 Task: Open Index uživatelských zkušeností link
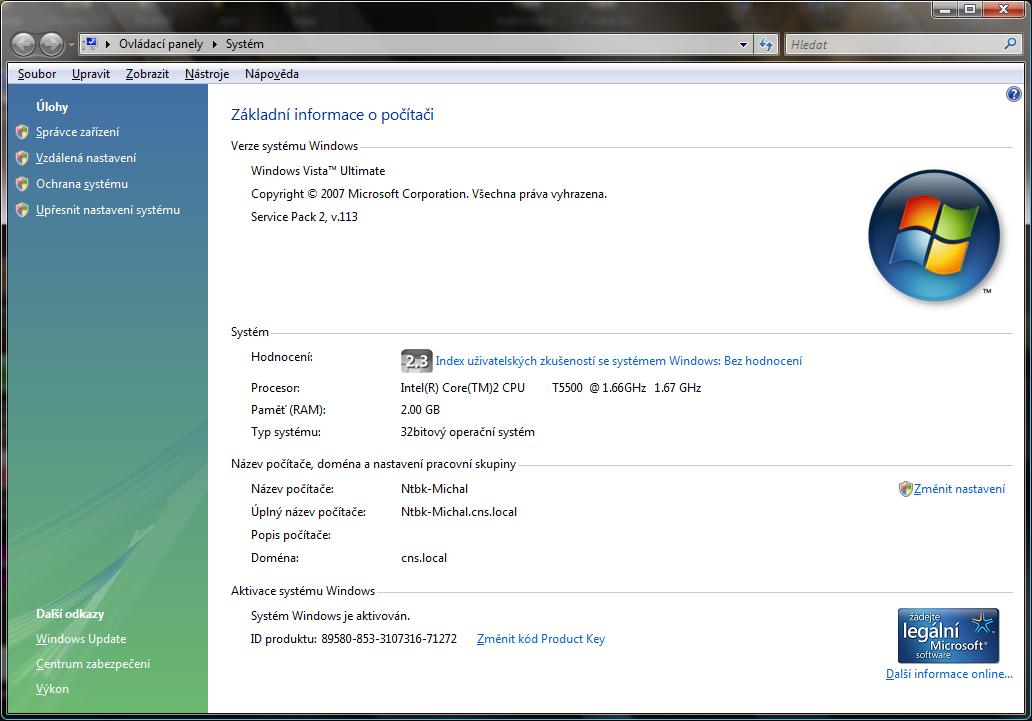pyautogui.click(x=619, y=361)
